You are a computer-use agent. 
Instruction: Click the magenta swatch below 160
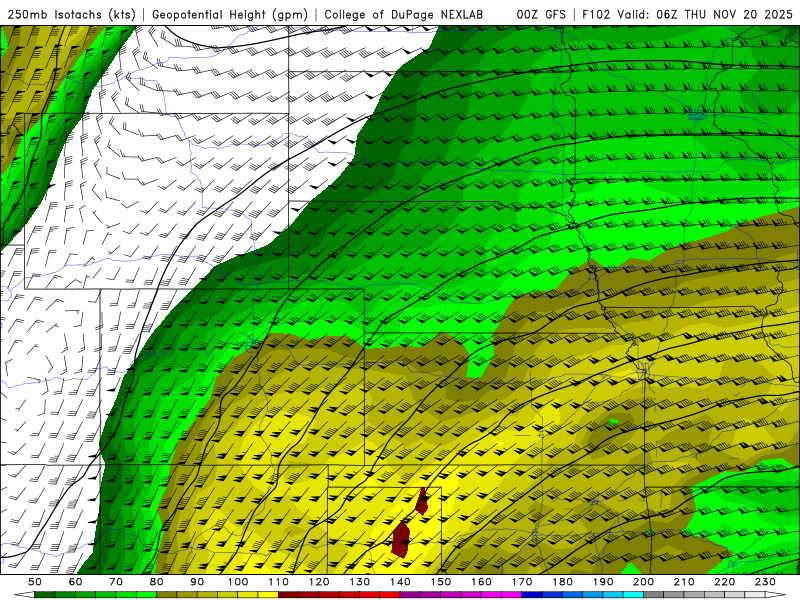coord(491,595)
